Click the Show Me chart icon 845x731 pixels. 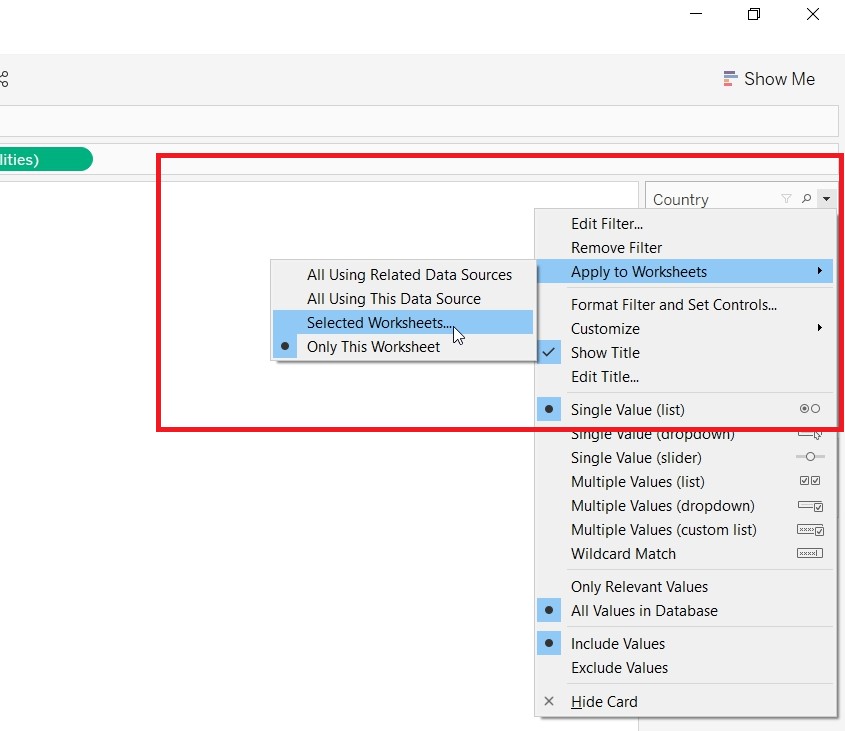click(730, 79)
